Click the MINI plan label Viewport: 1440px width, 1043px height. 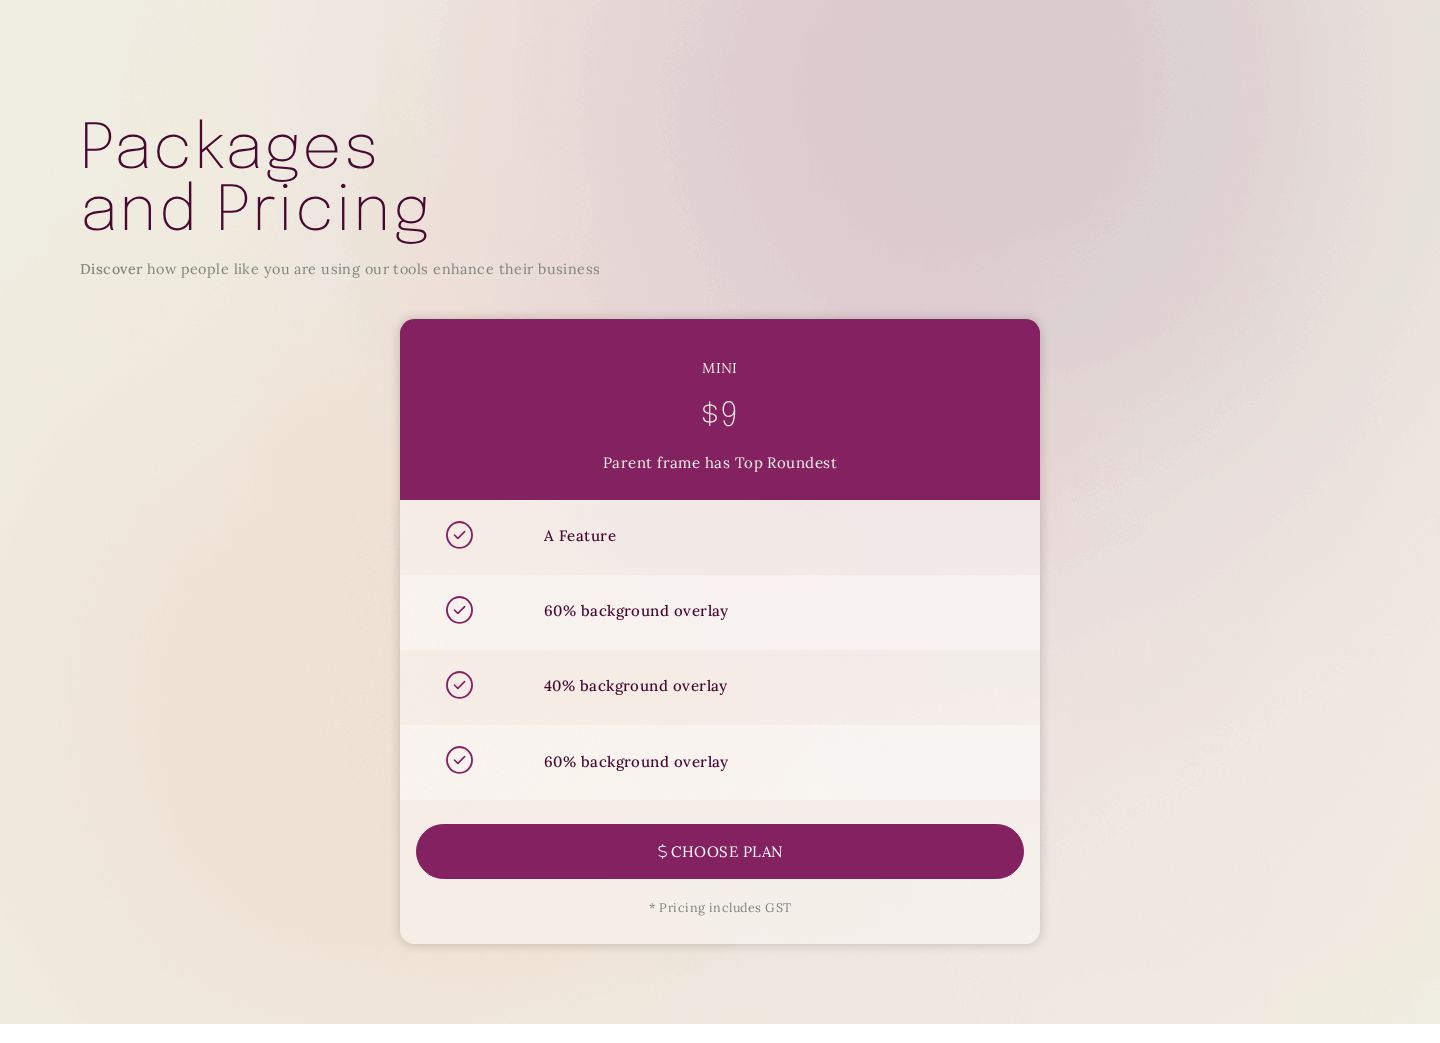point(719,368)
